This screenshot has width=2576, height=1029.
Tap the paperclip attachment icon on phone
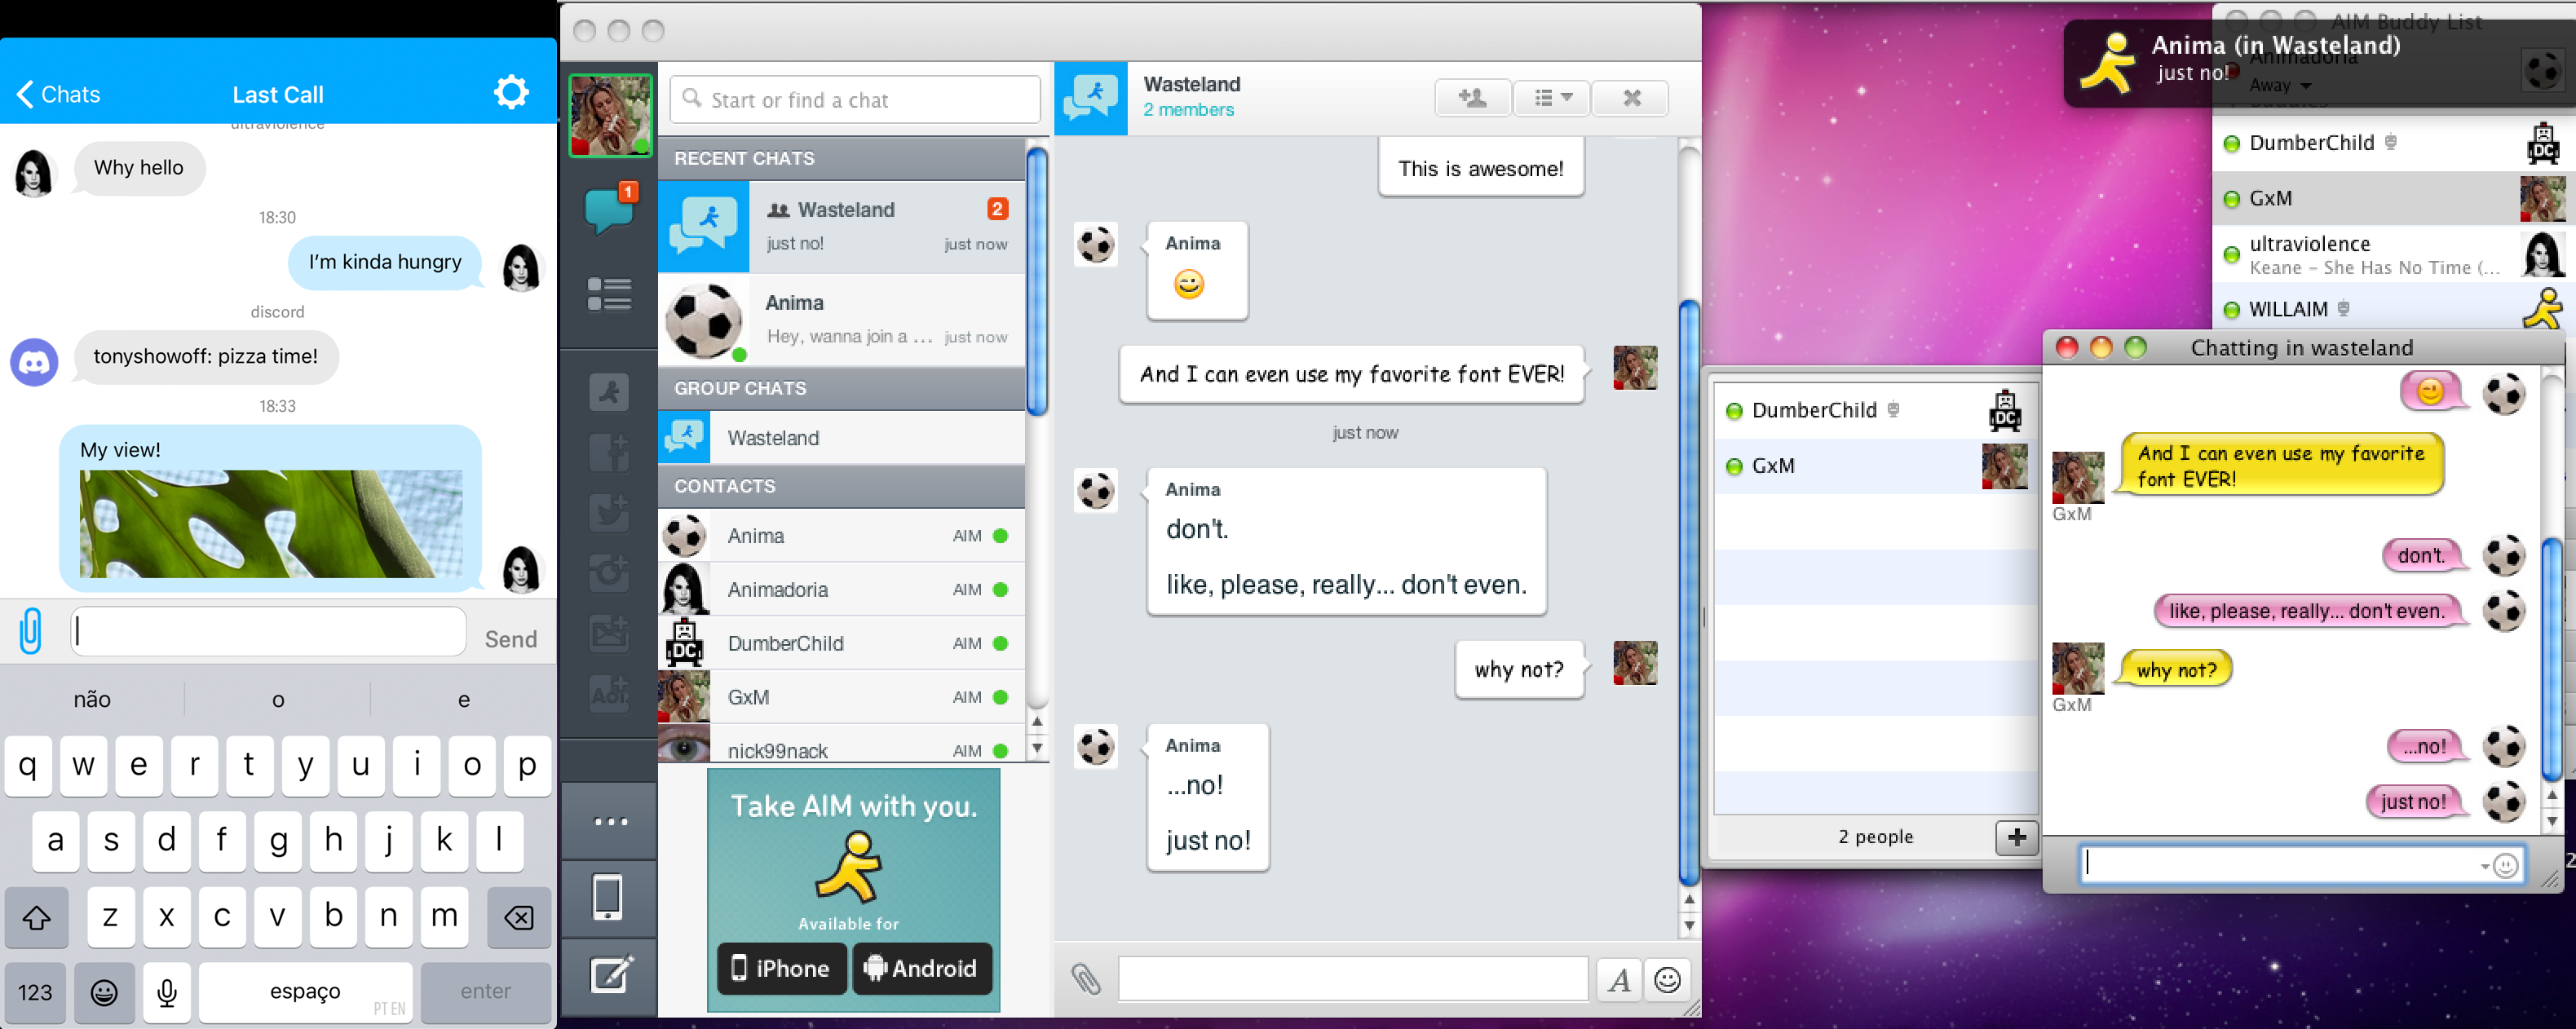(x=31, y=631)
